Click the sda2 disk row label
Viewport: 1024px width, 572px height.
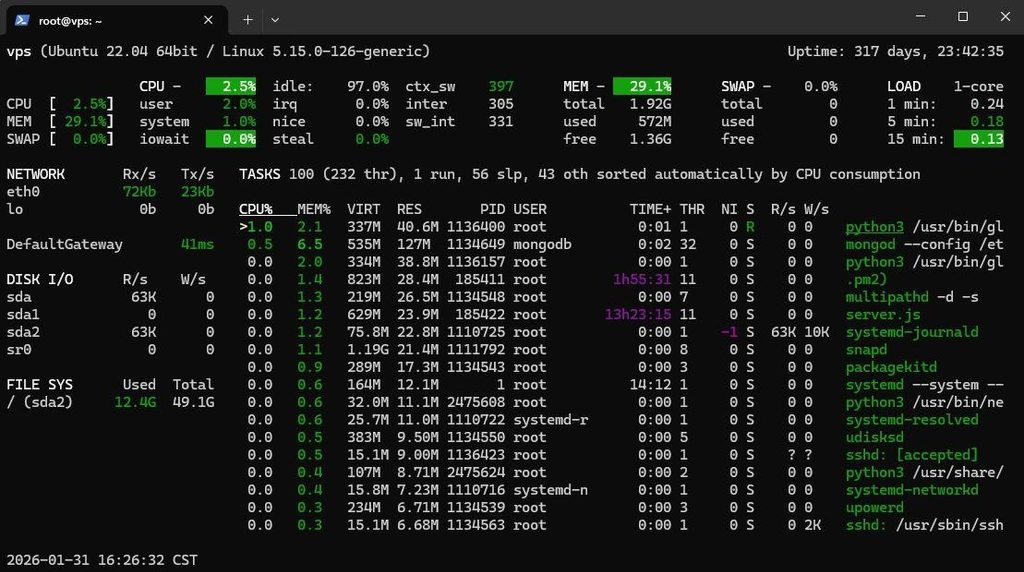[23, 332]
